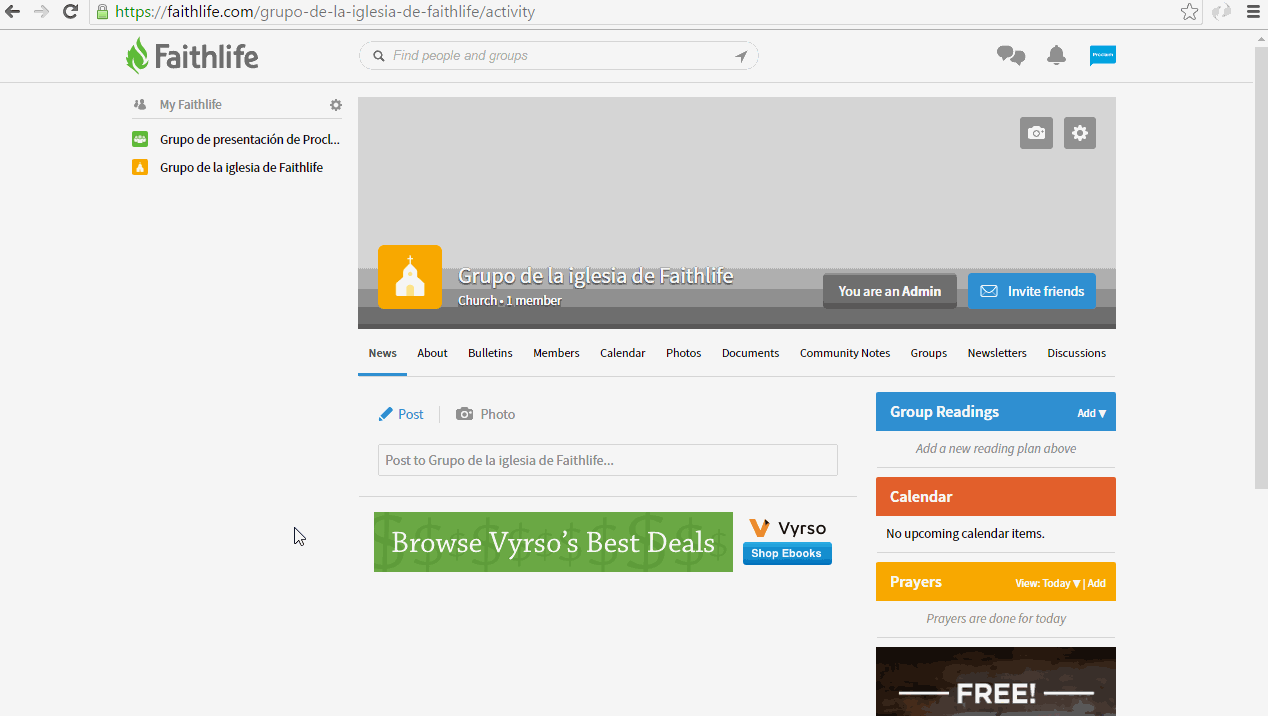Click the Prayers header title
The height and width of the screenshot is (716, 1268).
[916, 582]
